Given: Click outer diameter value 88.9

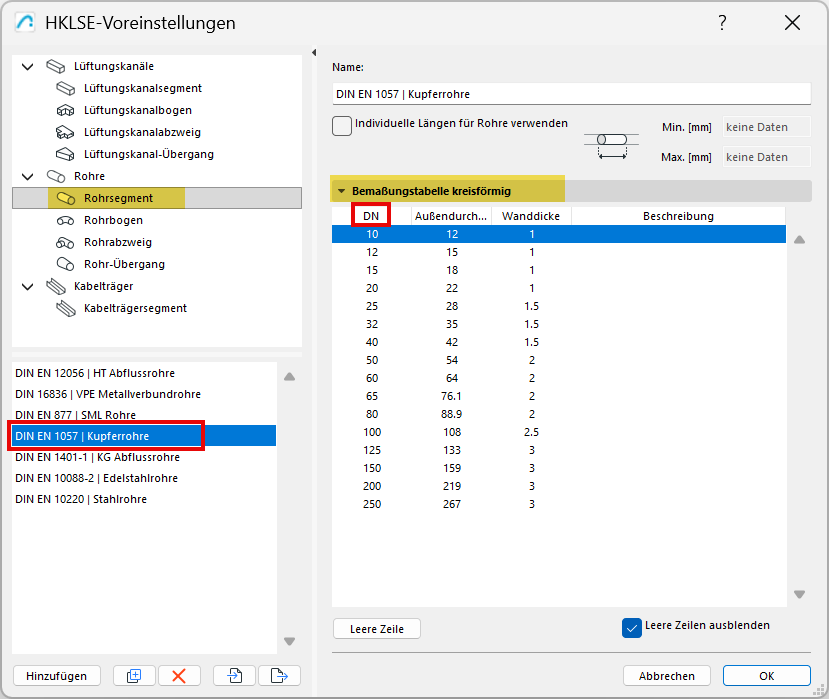Looking at the screenshot, I should point(451,414).
